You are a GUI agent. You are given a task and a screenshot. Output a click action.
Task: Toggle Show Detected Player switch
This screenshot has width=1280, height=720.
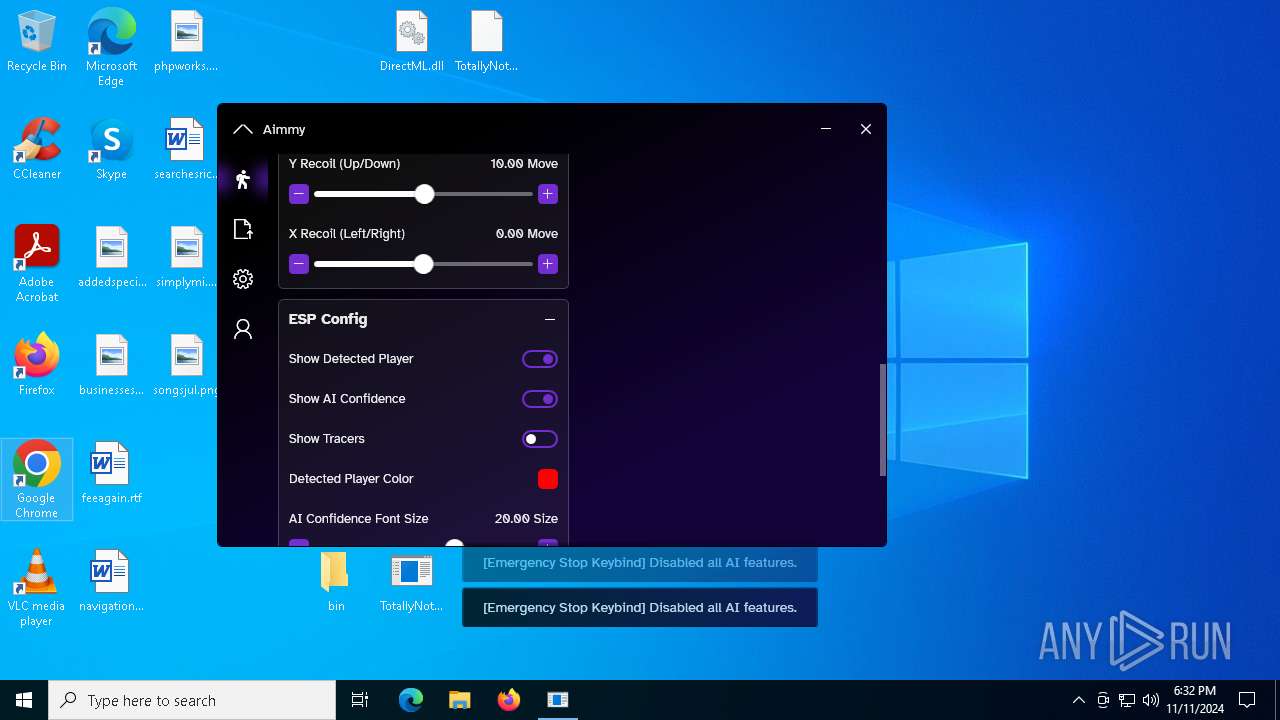click(x=540, y=359)
